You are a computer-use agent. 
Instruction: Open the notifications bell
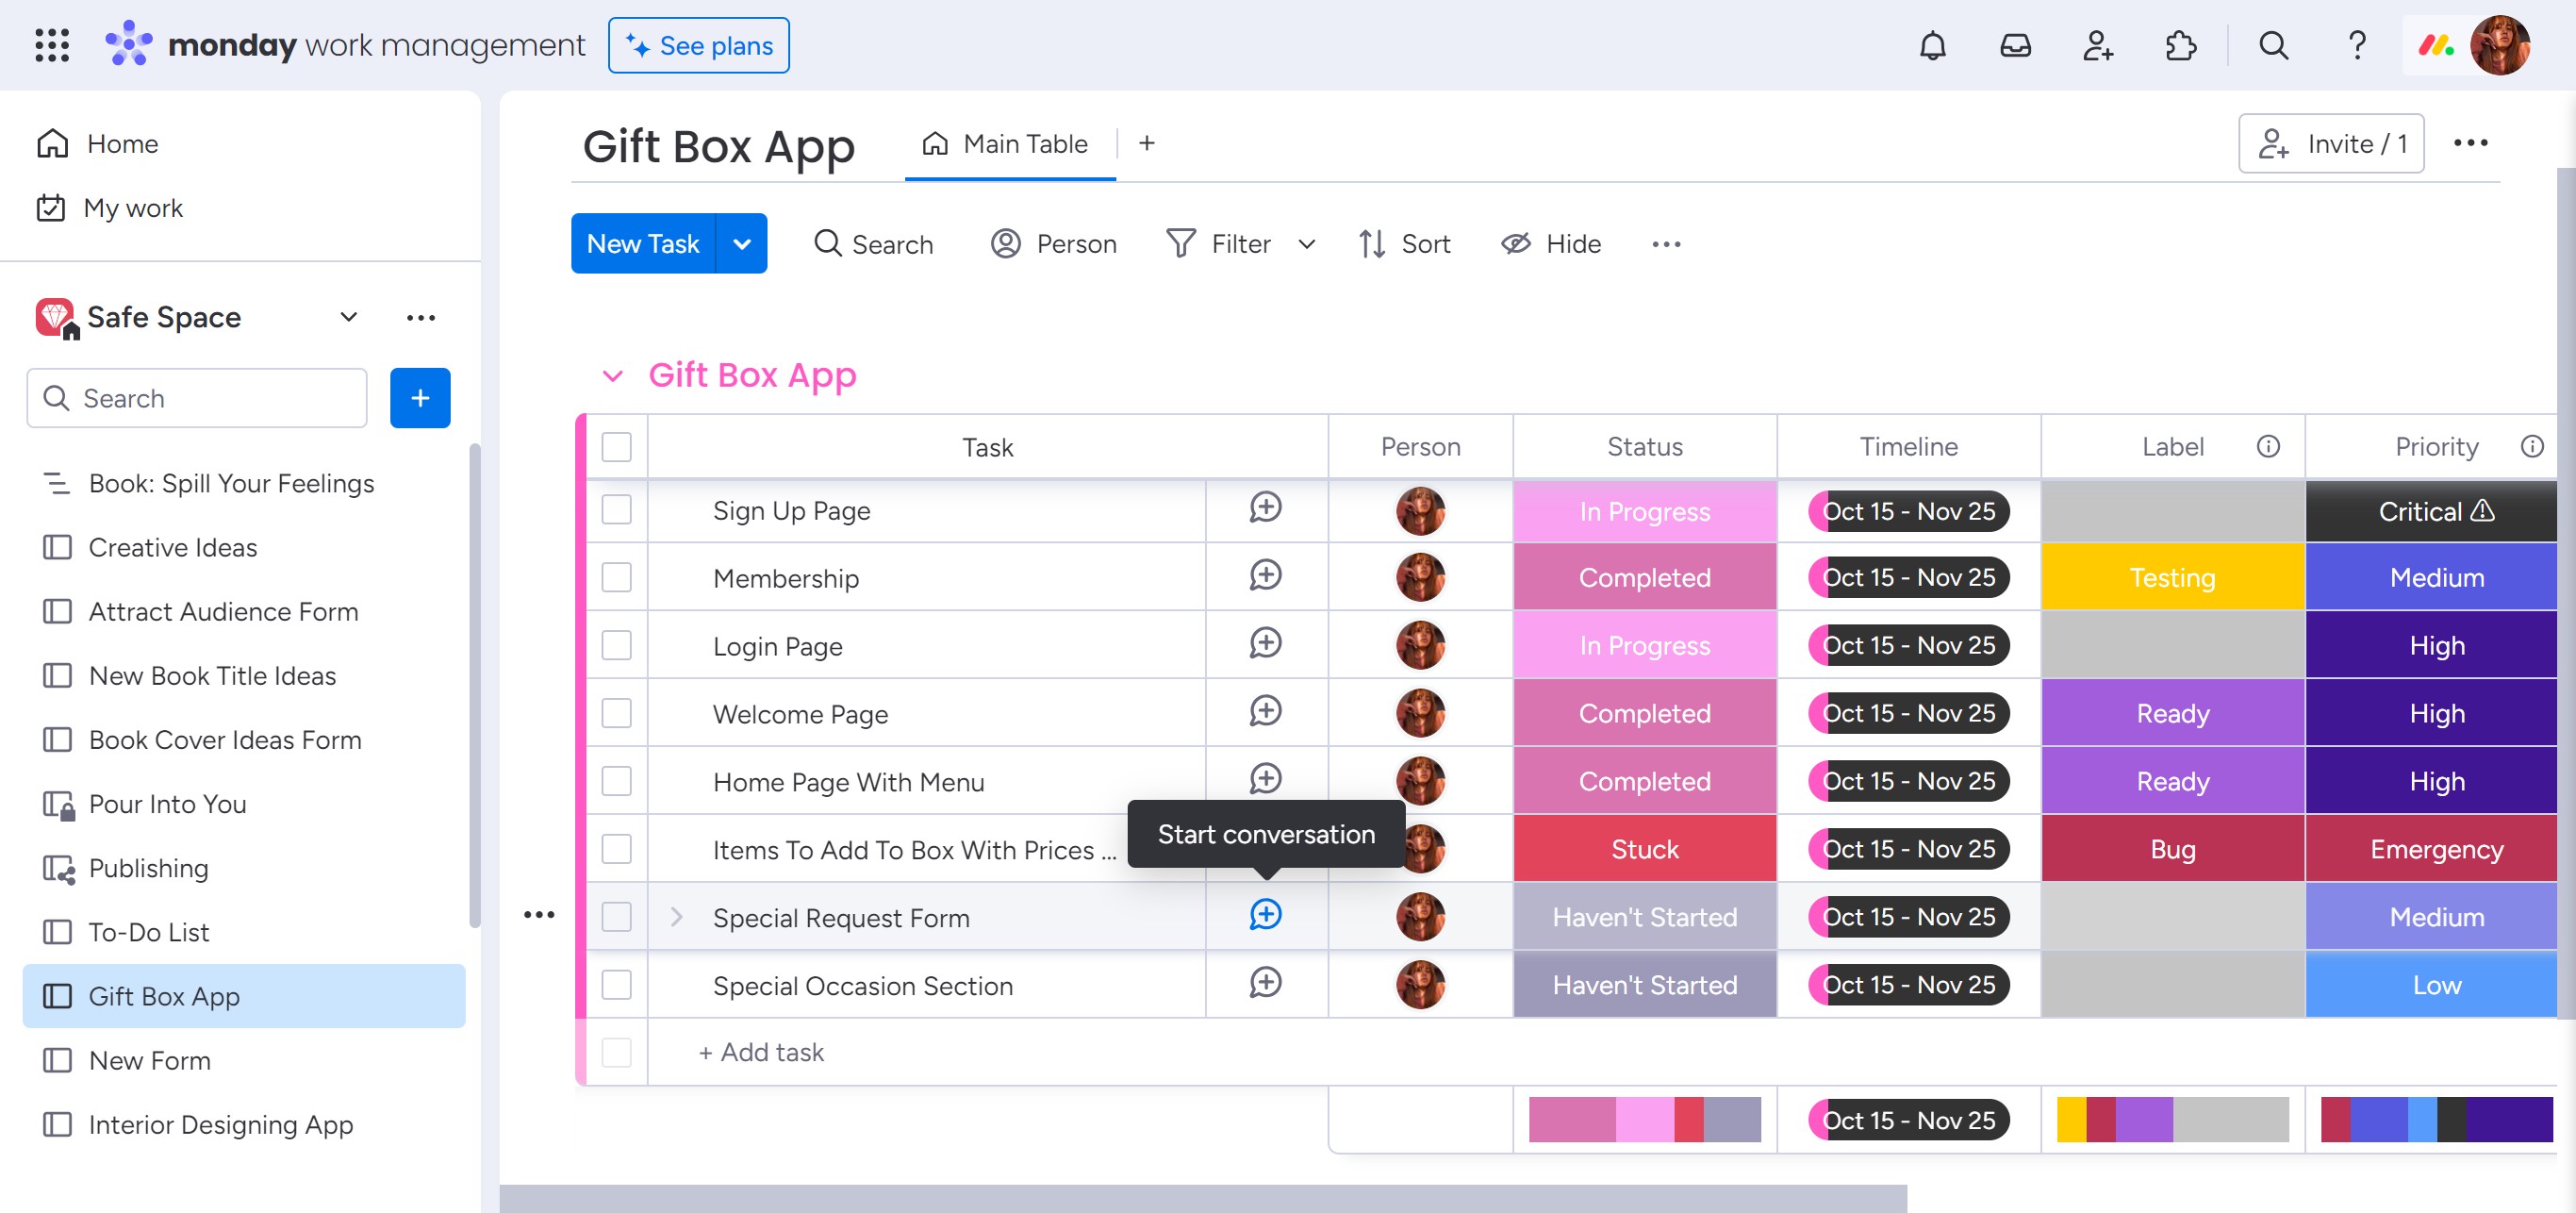point(1932,46)
